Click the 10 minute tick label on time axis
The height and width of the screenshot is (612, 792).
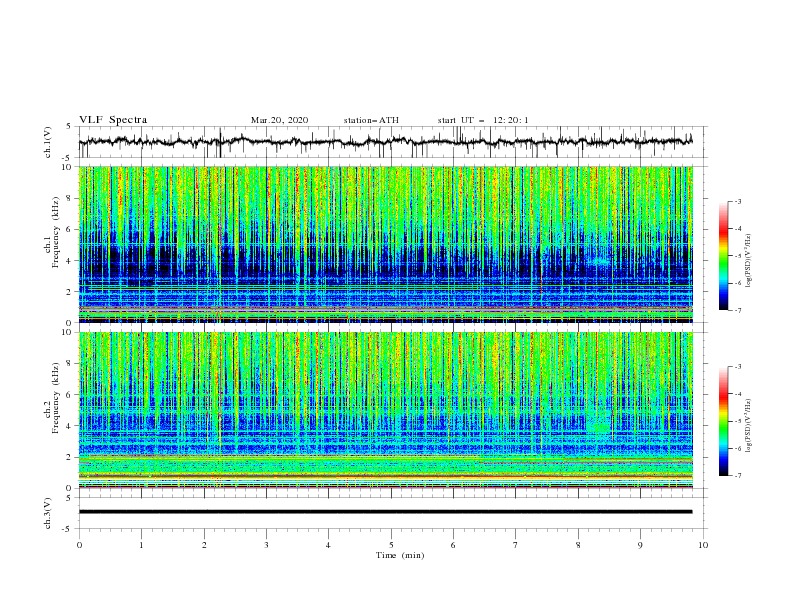703,545
